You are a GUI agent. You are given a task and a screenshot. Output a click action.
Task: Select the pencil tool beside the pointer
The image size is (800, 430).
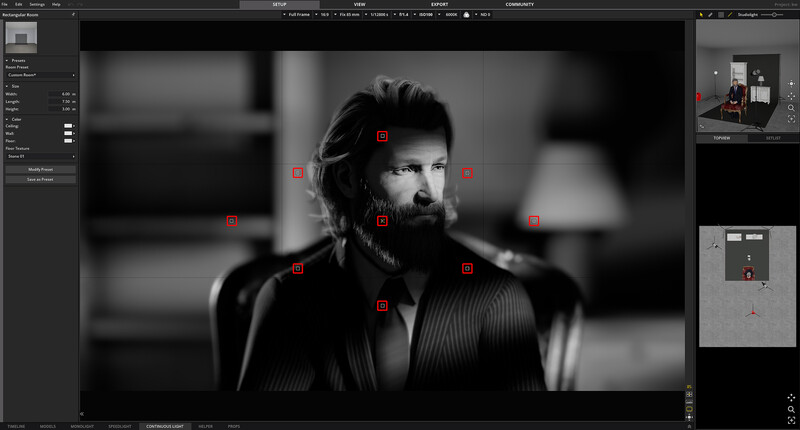[x=710, y=15]
